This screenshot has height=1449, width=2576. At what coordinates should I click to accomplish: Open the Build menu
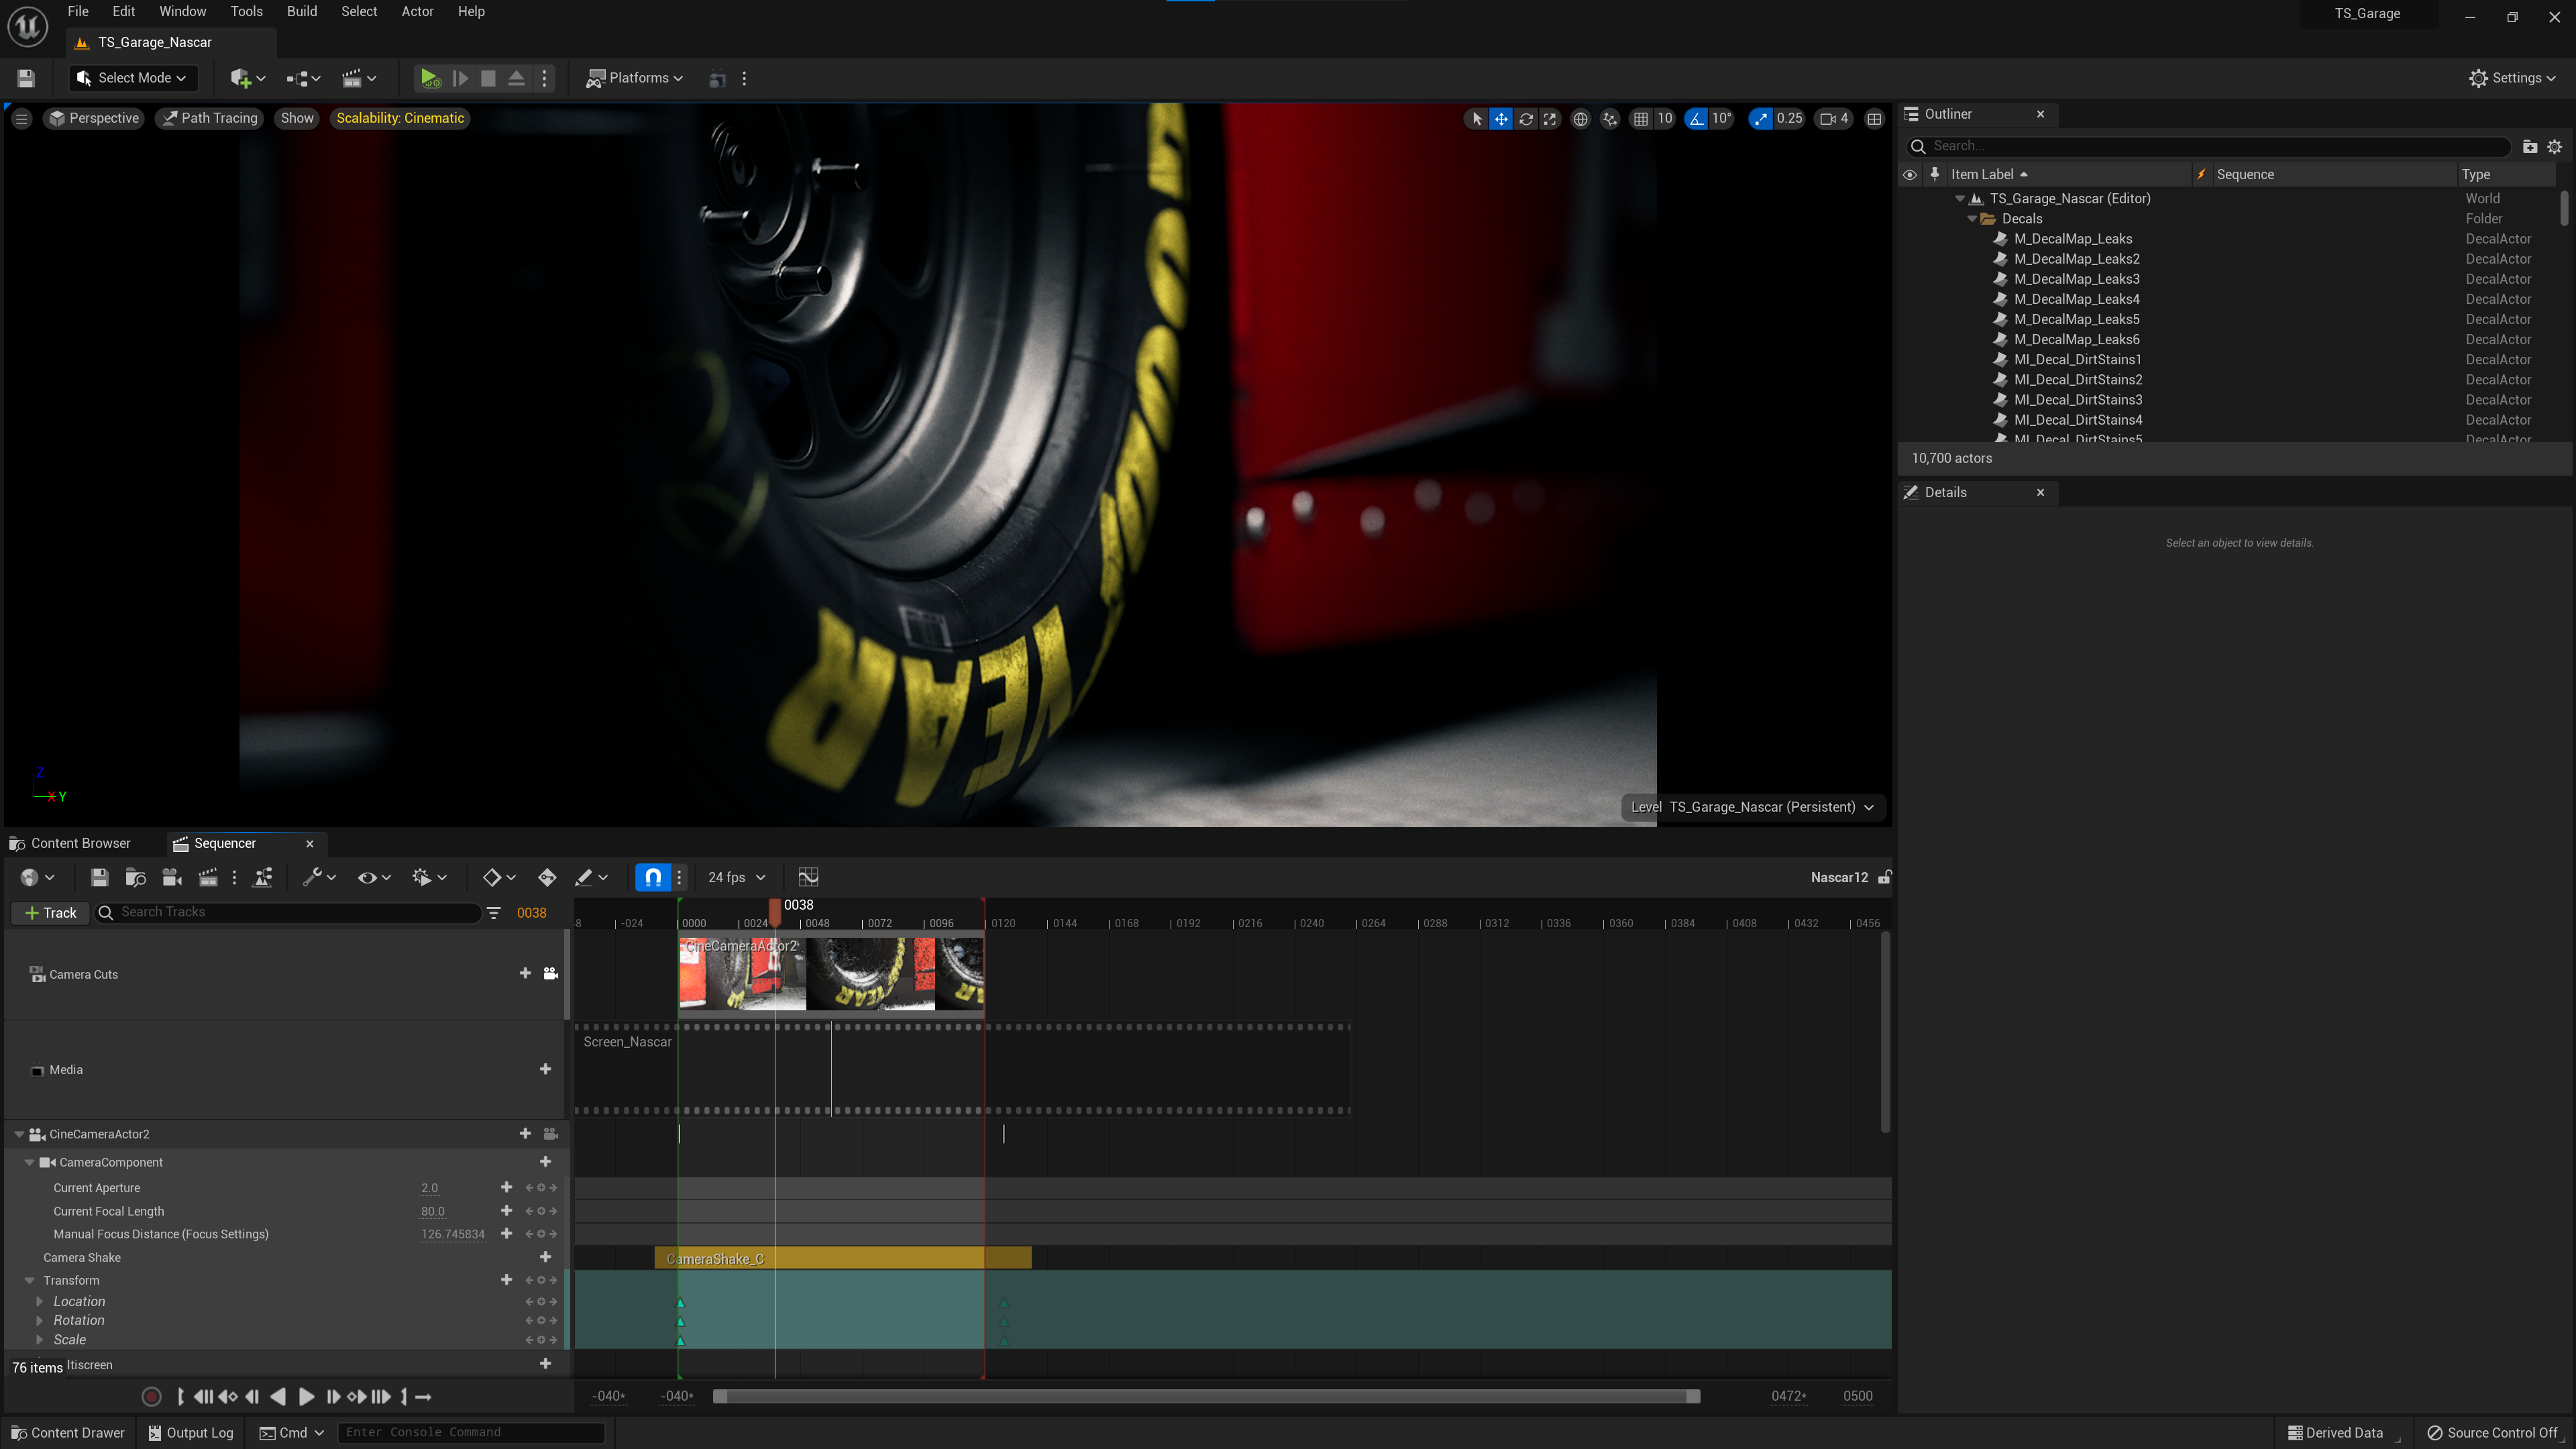pyautogui.click(x=301, y=12)
